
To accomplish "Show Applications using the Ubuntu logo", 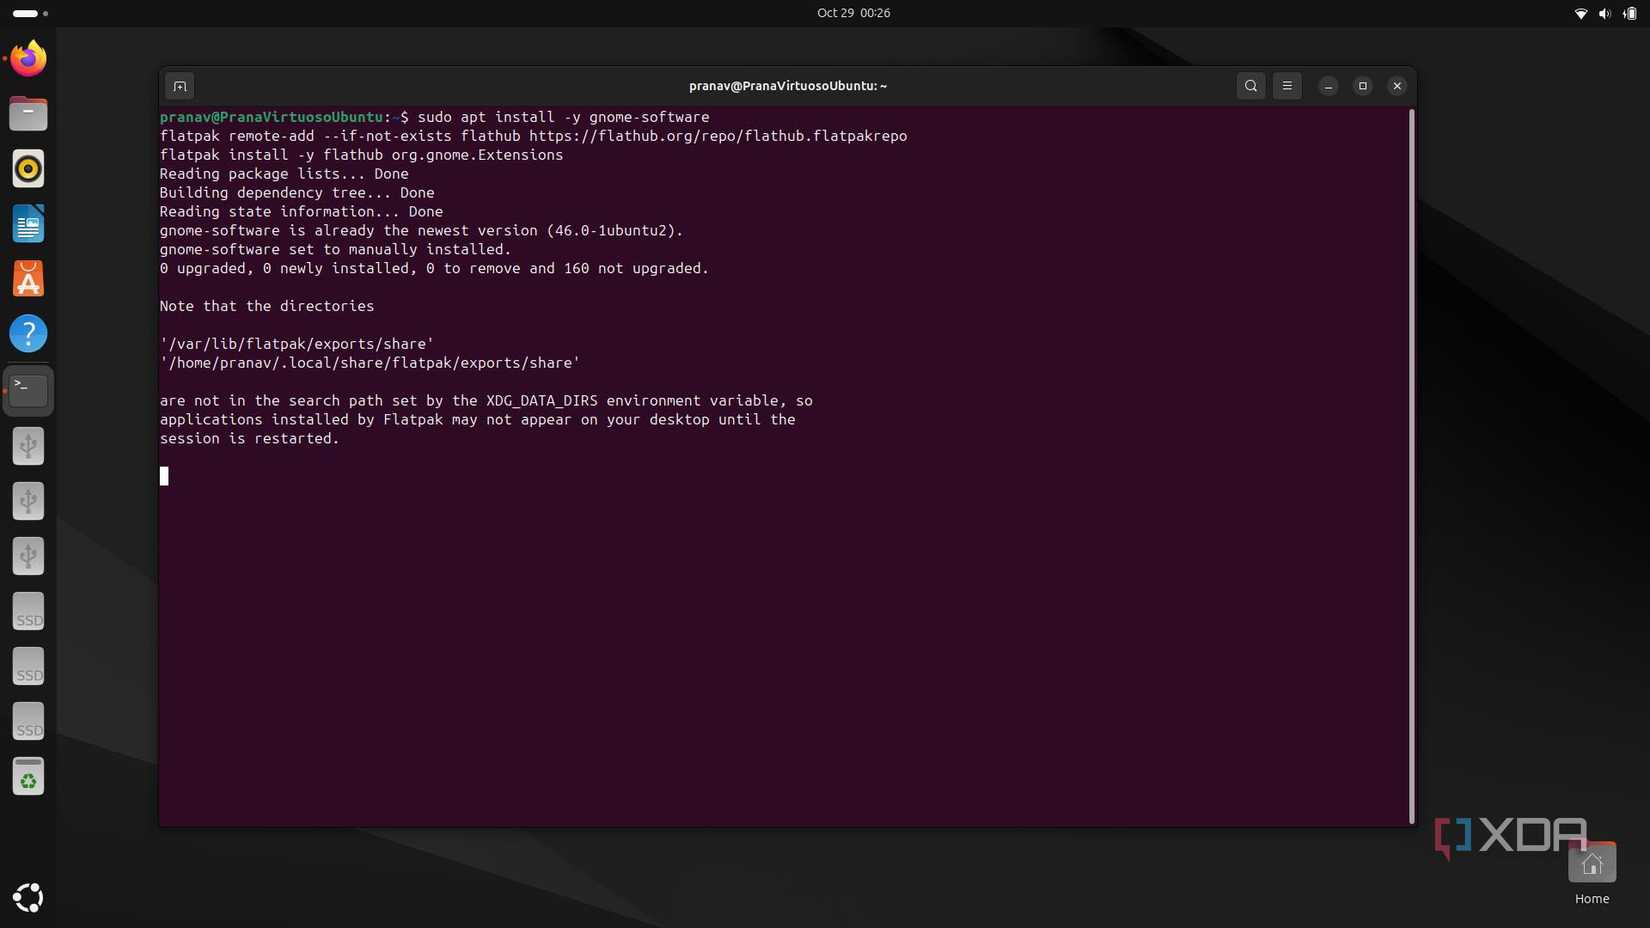I will click(27, 898).
